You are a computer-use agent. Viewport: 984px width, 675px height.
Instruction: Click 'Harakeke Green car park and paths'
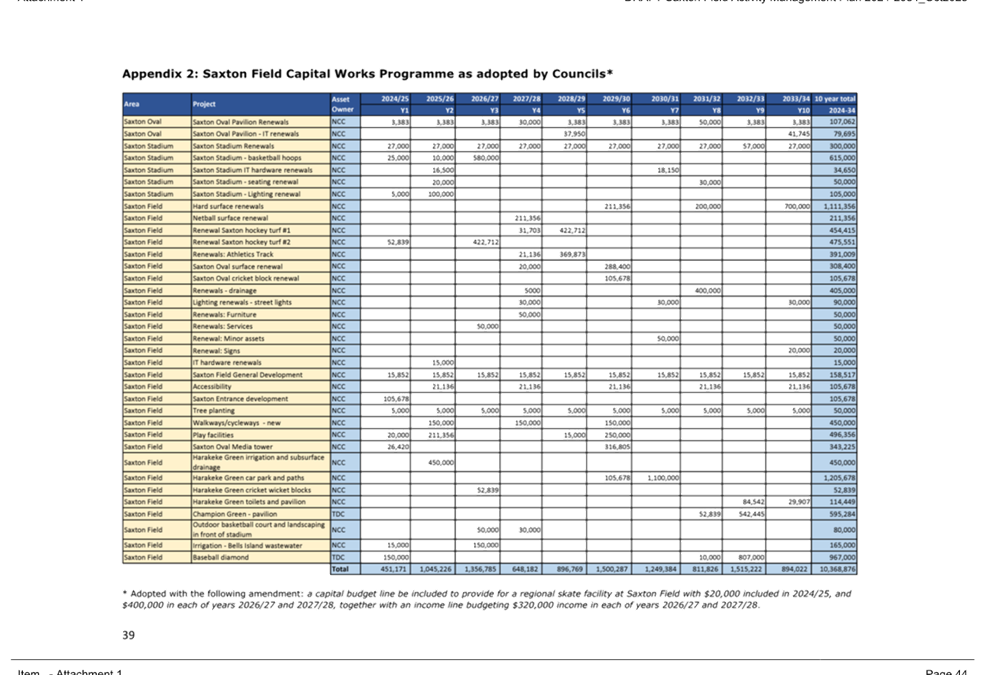[x=260, y=478]
